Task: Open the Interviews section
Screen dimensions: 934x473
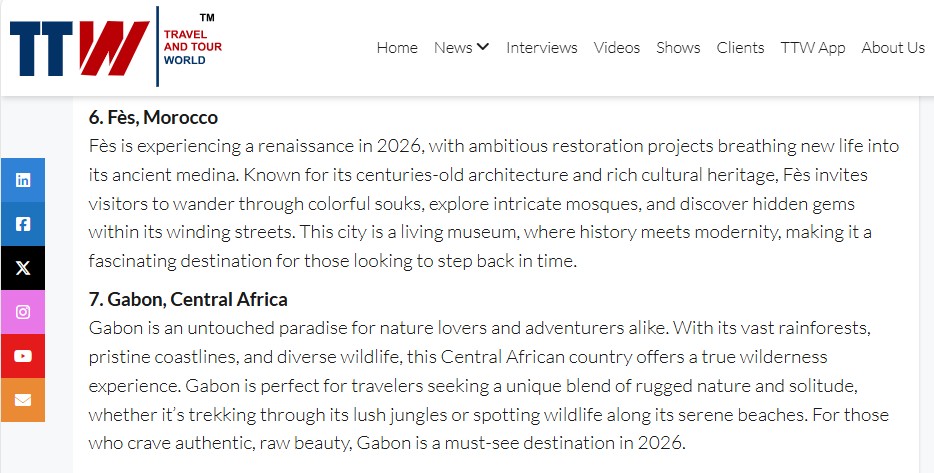Action: (x=541, y=47)
